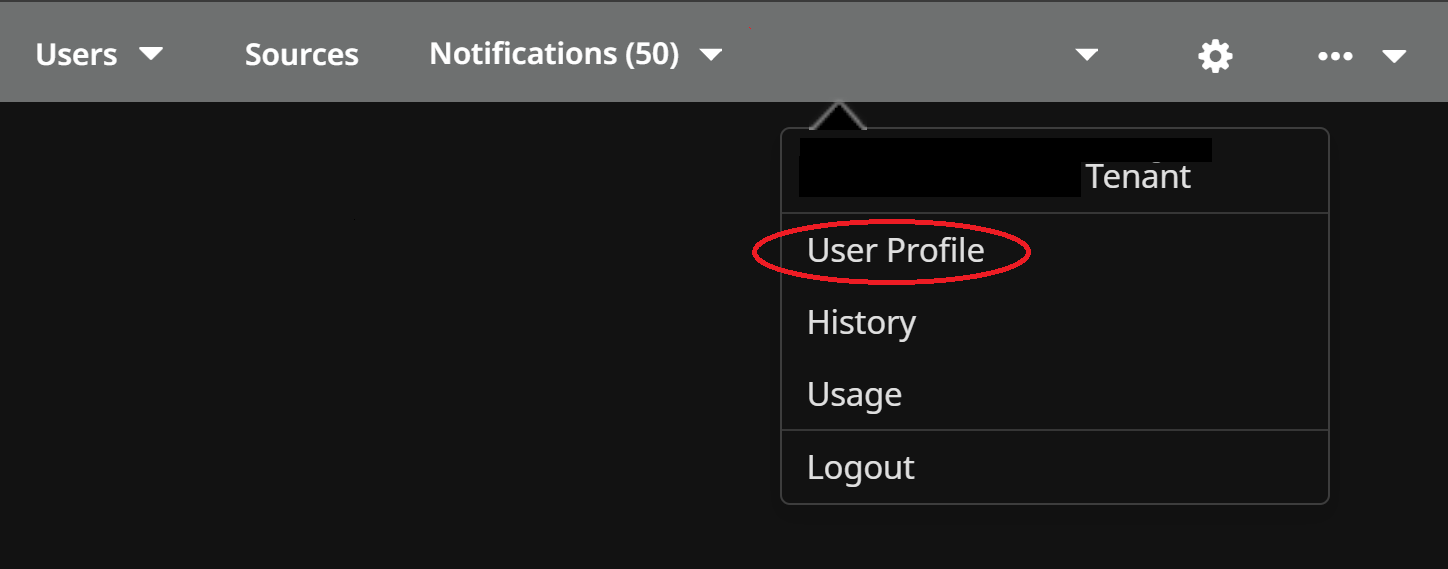Screen dimensions: 1448x569
Task: Open the Notifications menu label
Action: 524,54
